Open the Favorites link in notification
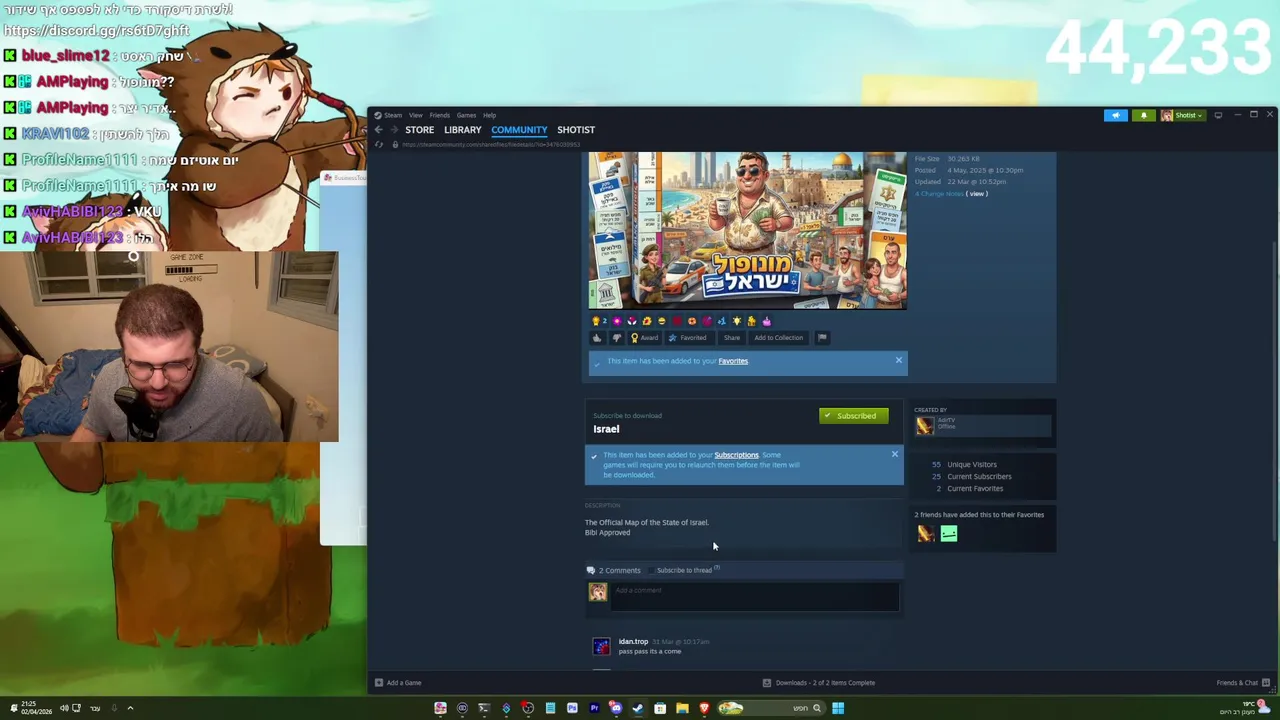The image size is (1280, 720). pyautogui.click(x=733, y=361)
